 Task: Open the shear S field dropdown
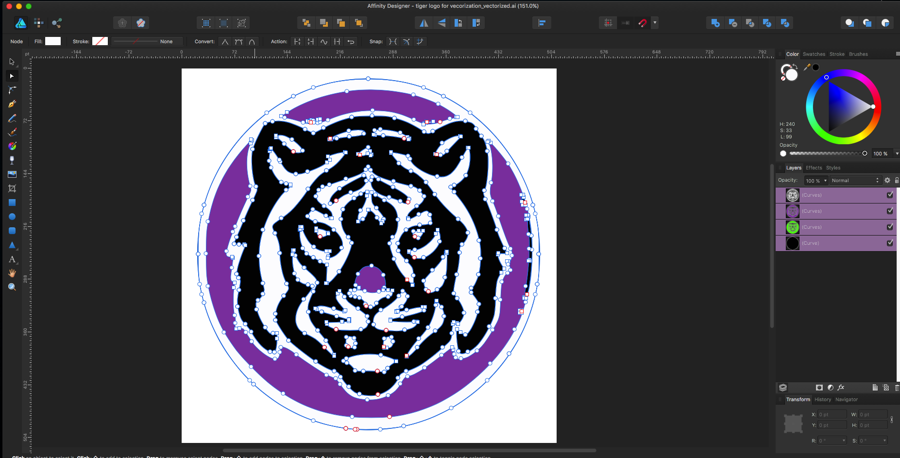(x=883, y=440)
